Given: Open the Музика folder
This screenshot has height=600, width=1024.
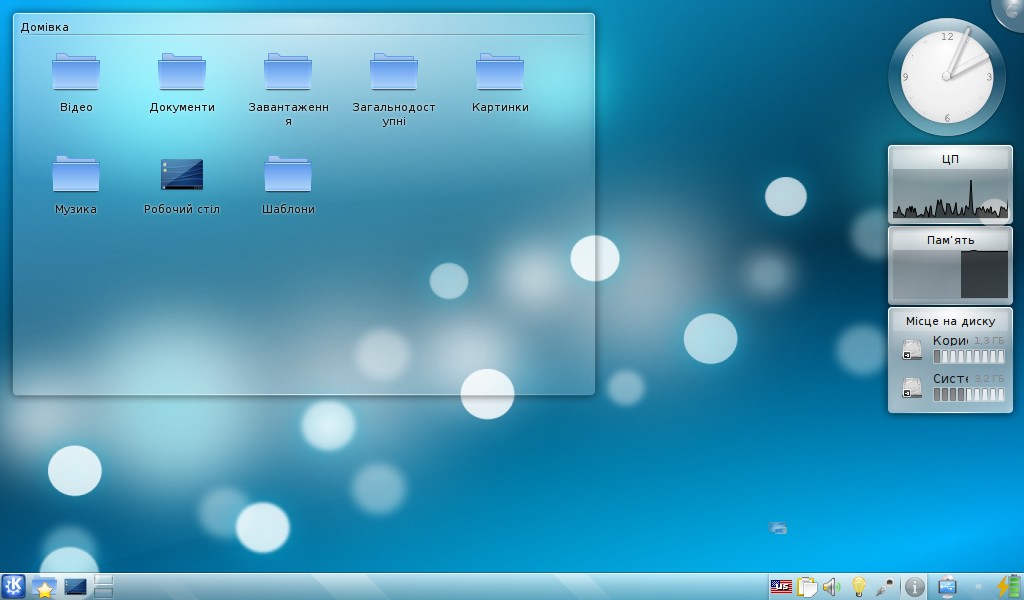Looking at the screenshot, I should coord(76,174).
